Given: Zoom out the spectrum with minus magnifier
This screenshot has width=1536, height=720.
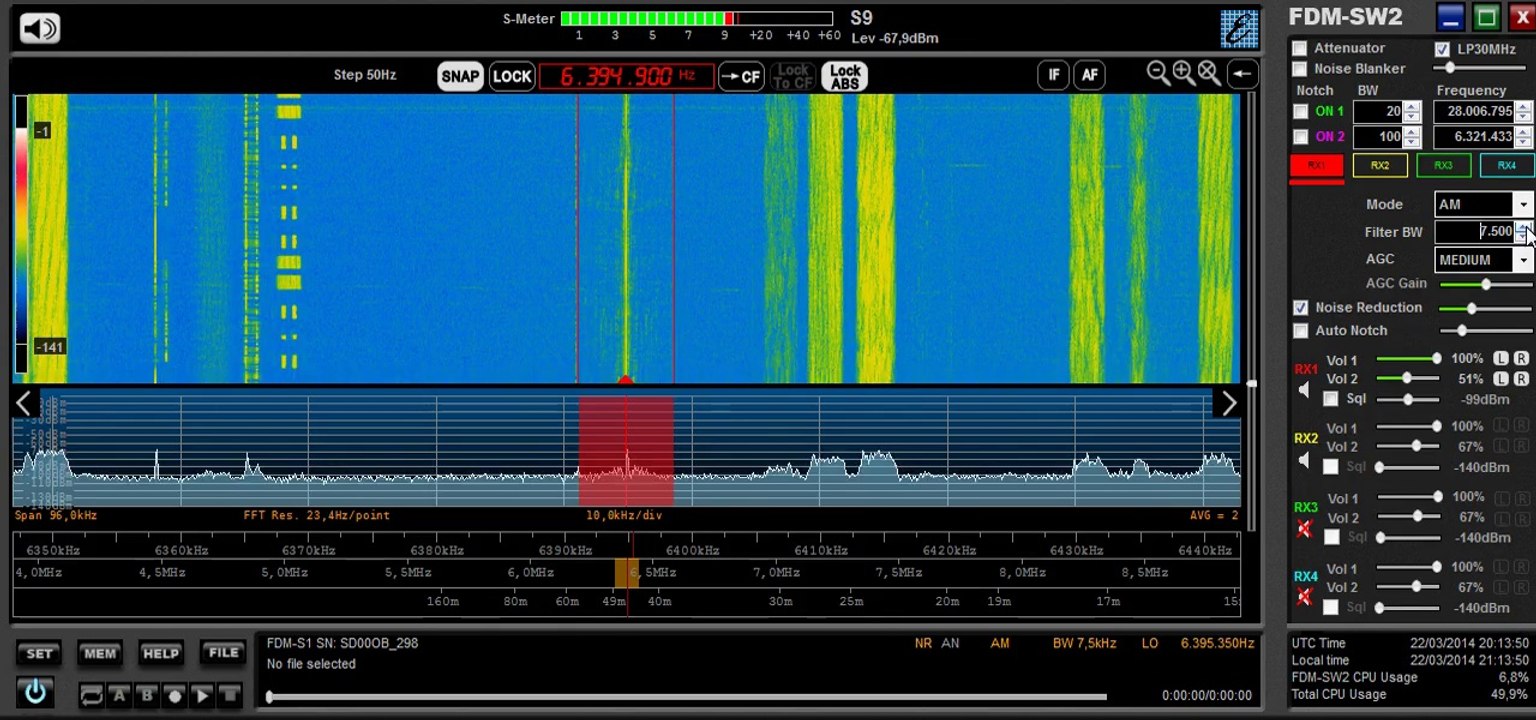Looking at the screenshot, I should click(1158, 73).
